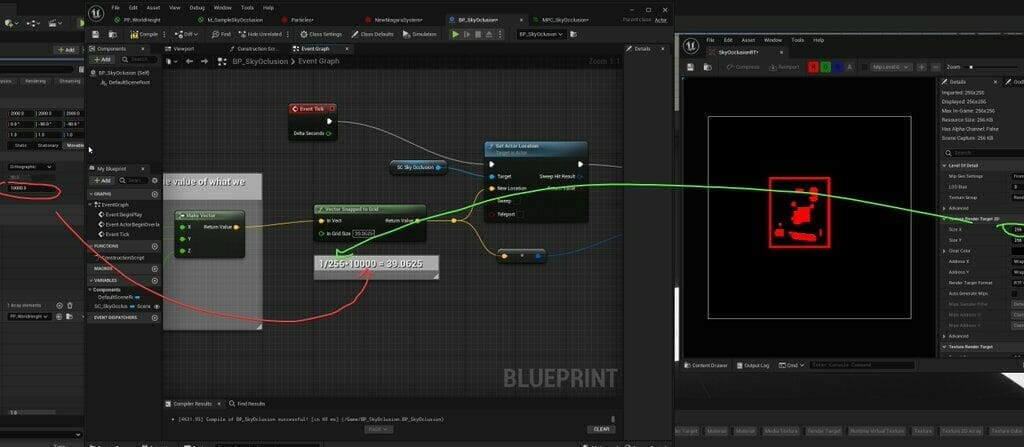Click the Add component button

(104, 60)
